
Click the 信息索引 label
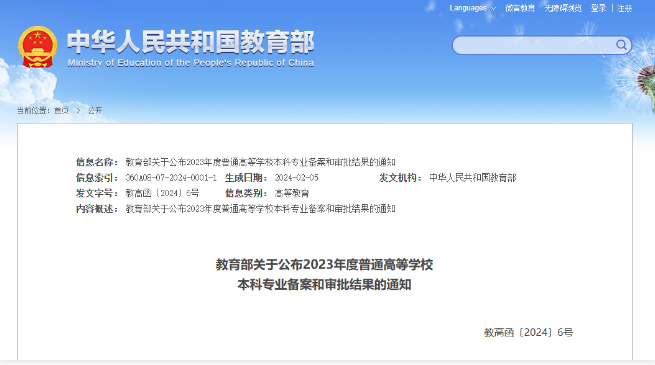[x=97, y=178]
